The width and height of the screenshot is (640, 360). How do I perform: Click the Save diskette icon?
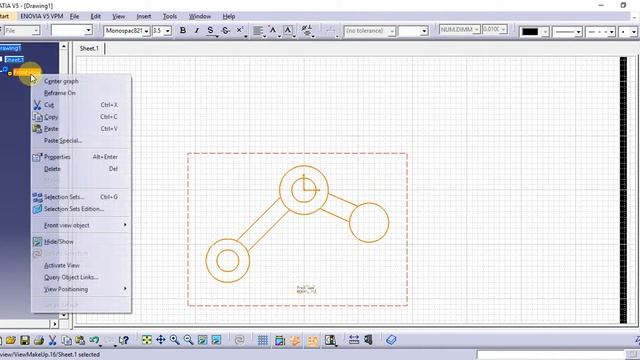[25, 340]
